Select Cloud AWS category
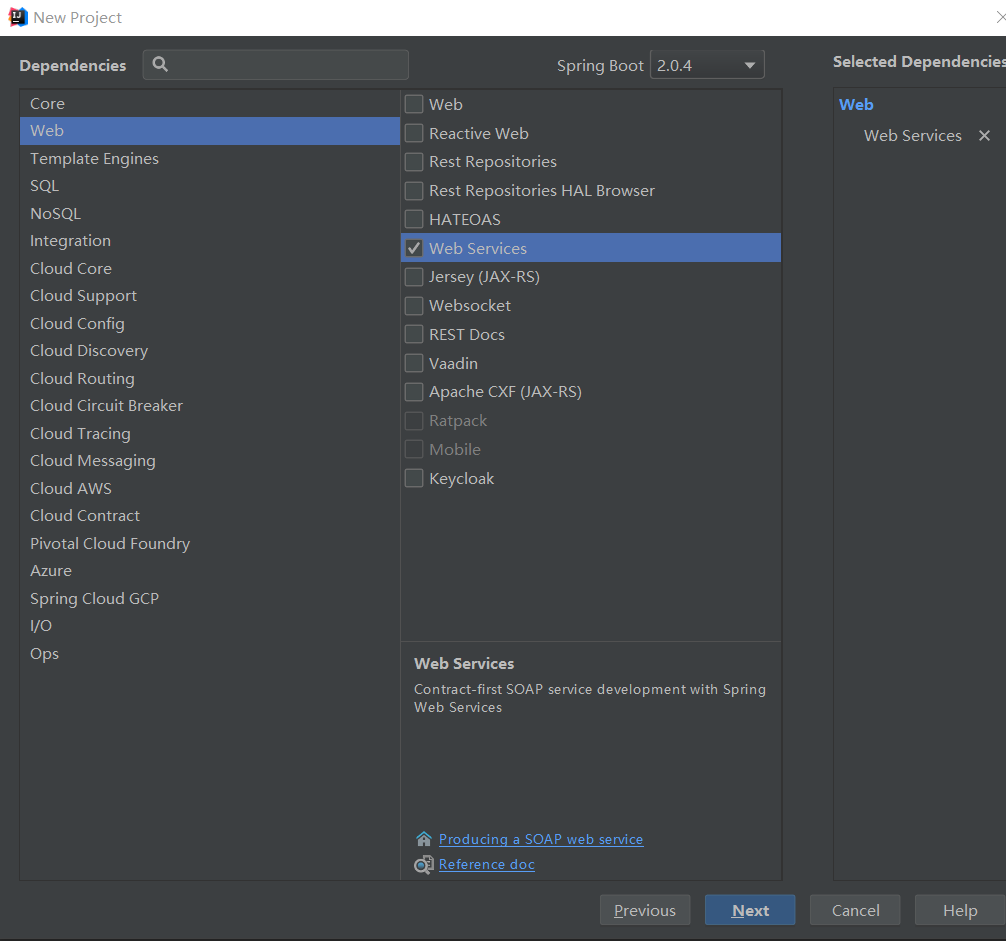The width and height of the screenshot is (1006, 941). click(210, 488)
